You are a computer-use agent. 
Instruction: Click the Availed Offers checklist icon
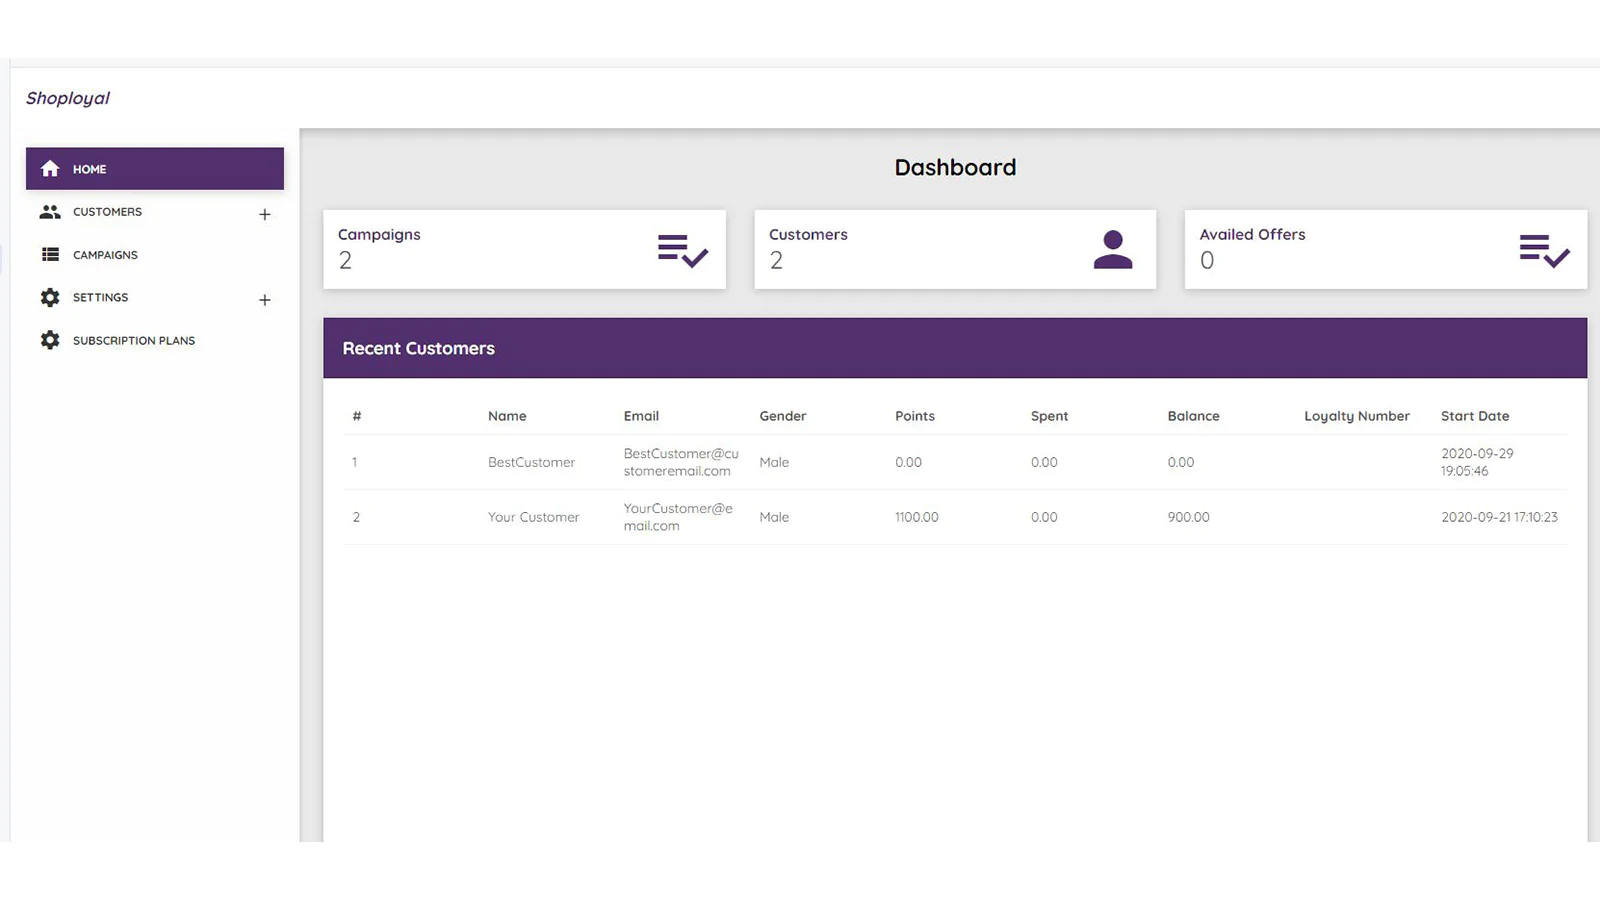[1544, 250]
